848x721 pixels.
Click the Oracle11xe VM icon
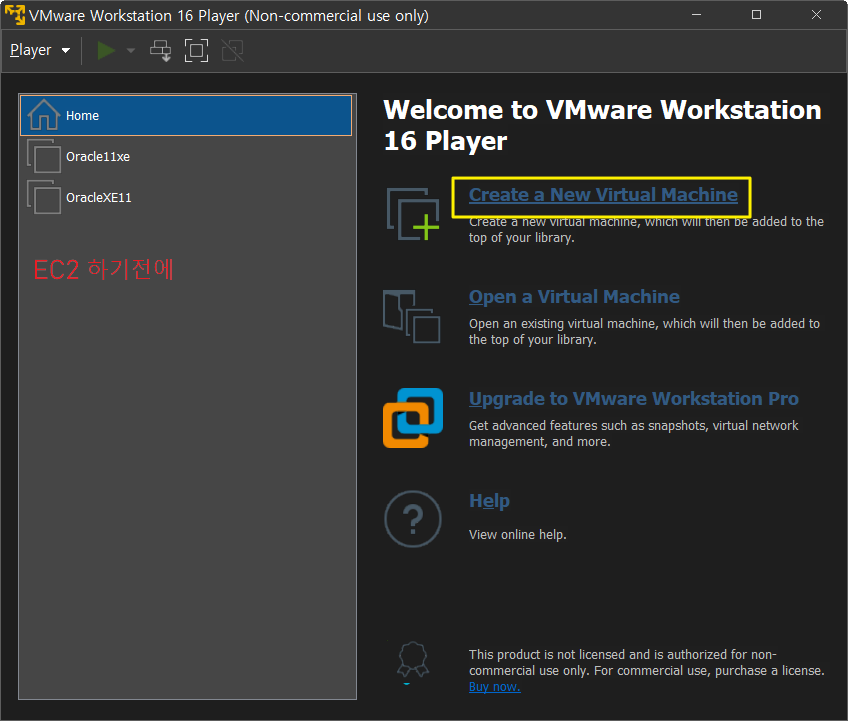click(44, 156)
